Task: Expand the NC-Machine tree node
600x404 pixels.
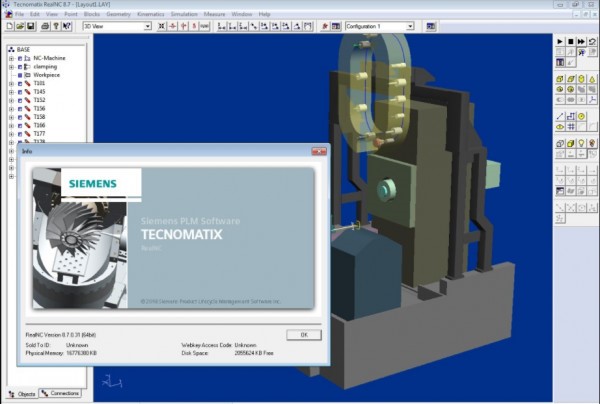Action: coord(11,58)
